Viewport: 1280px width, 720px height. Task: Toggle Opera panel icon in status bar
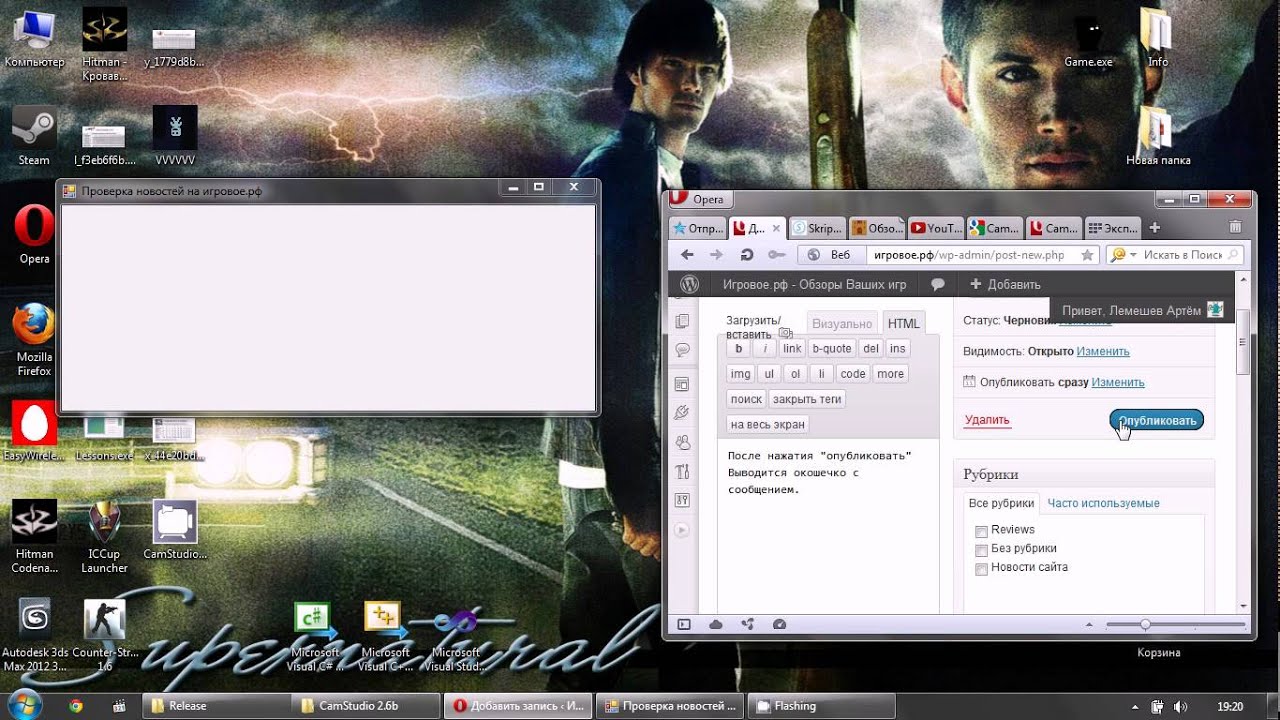click(684, 624)
